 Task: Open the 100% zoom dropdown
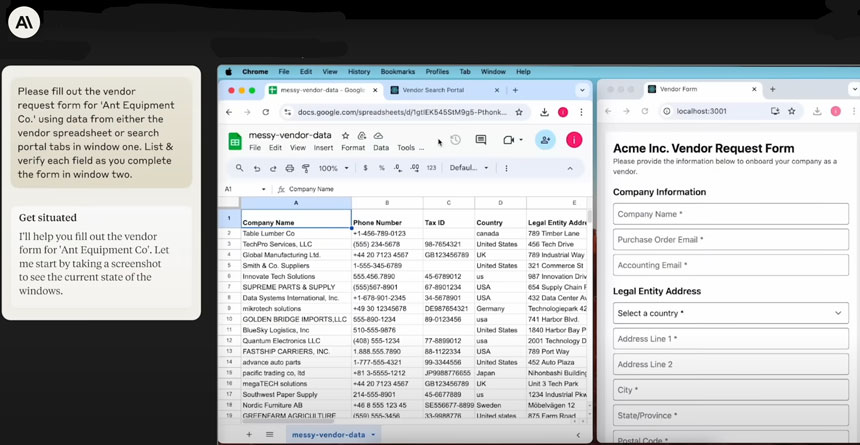(x=333, y=168)
